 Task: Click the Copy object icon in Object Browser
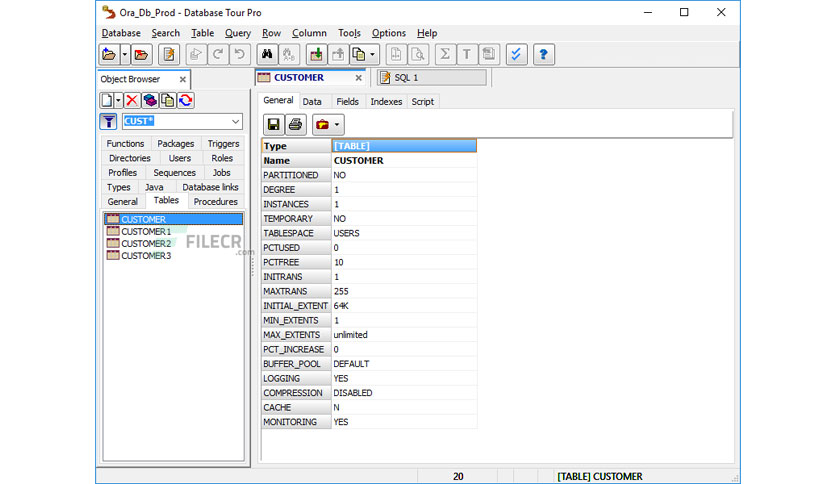tap(167, 100)
